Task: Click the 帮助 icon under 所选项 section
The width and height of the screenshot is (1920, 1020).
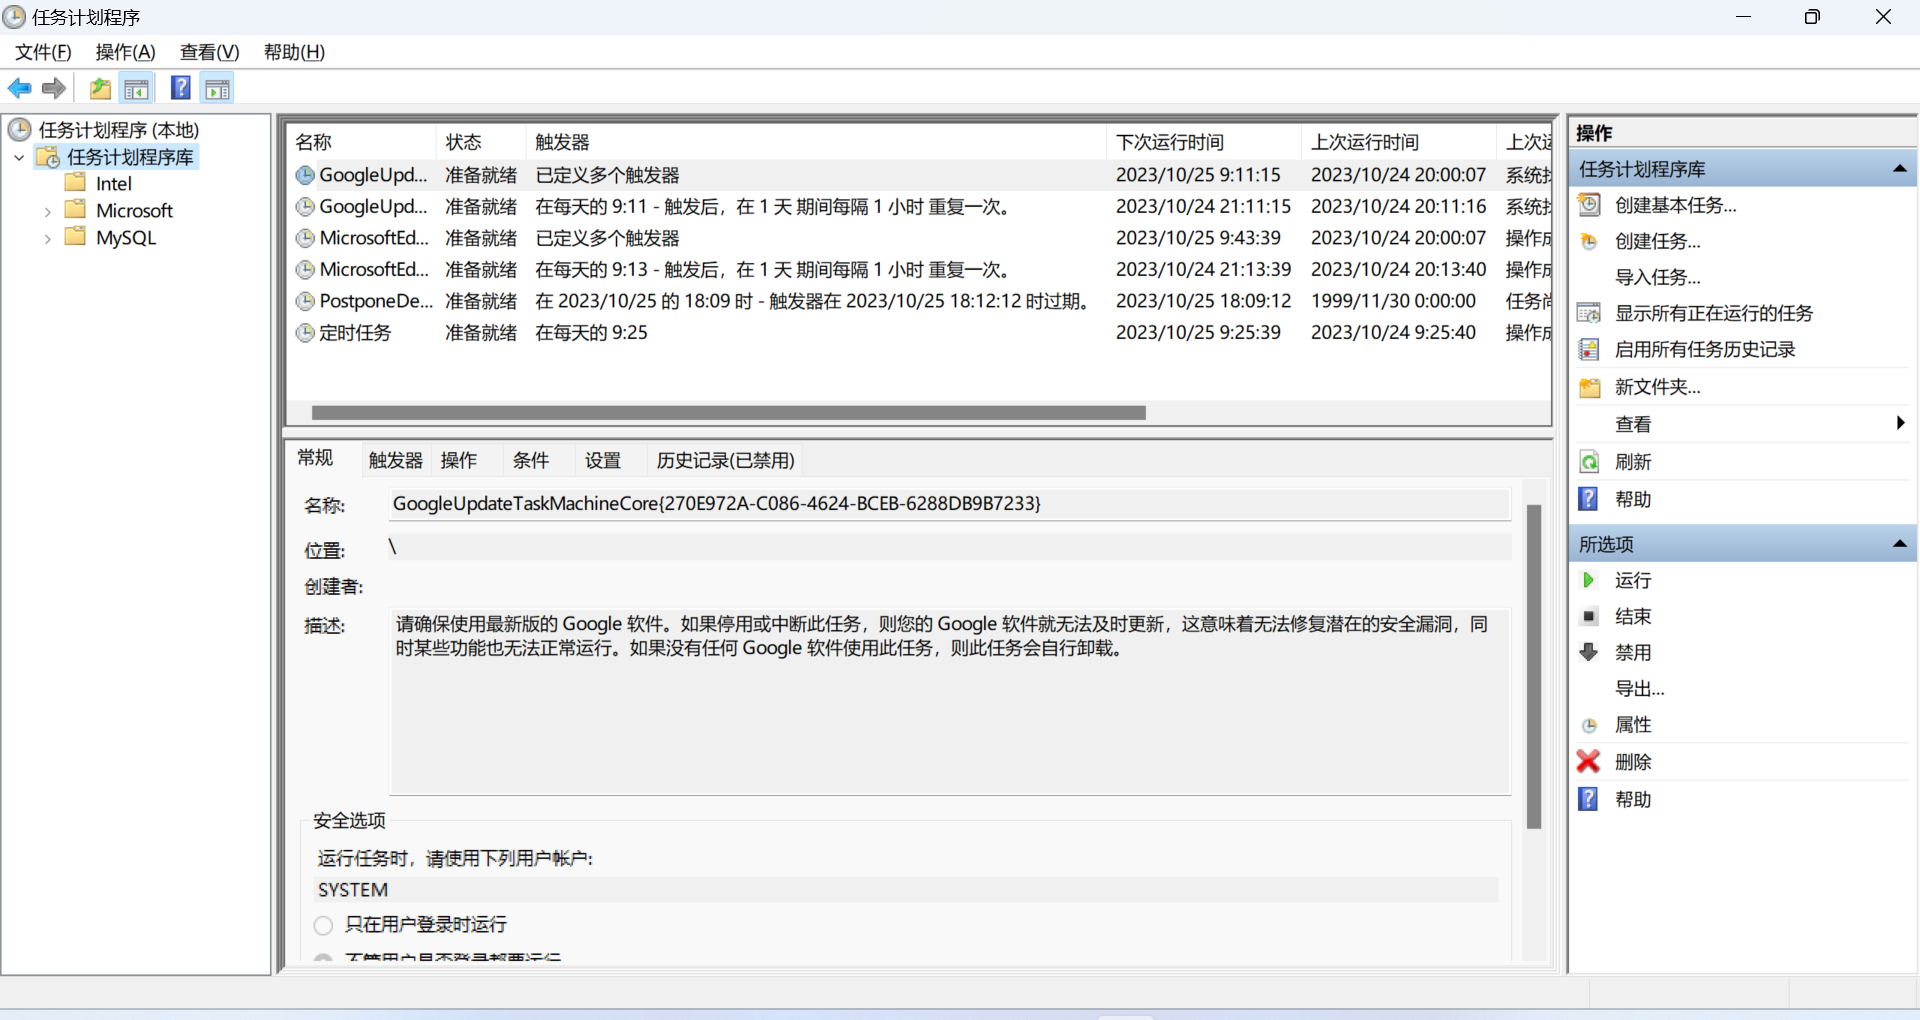Action: pos(1588,799)
